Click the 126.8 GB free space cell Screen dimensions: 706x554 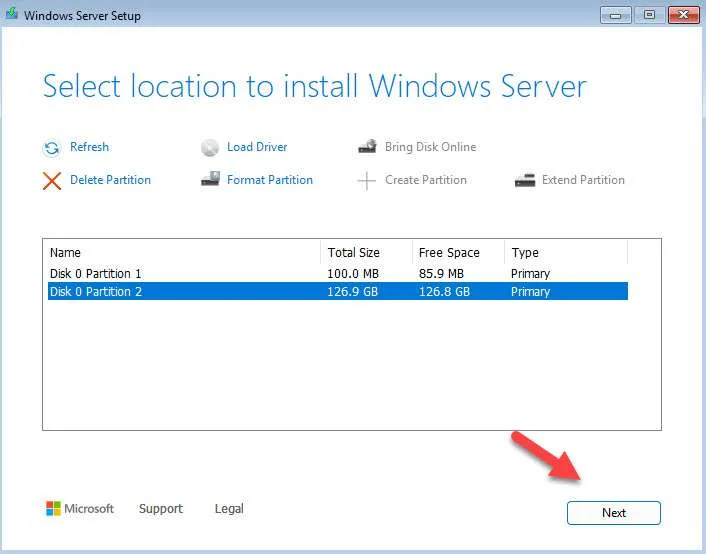coord(444,291)
